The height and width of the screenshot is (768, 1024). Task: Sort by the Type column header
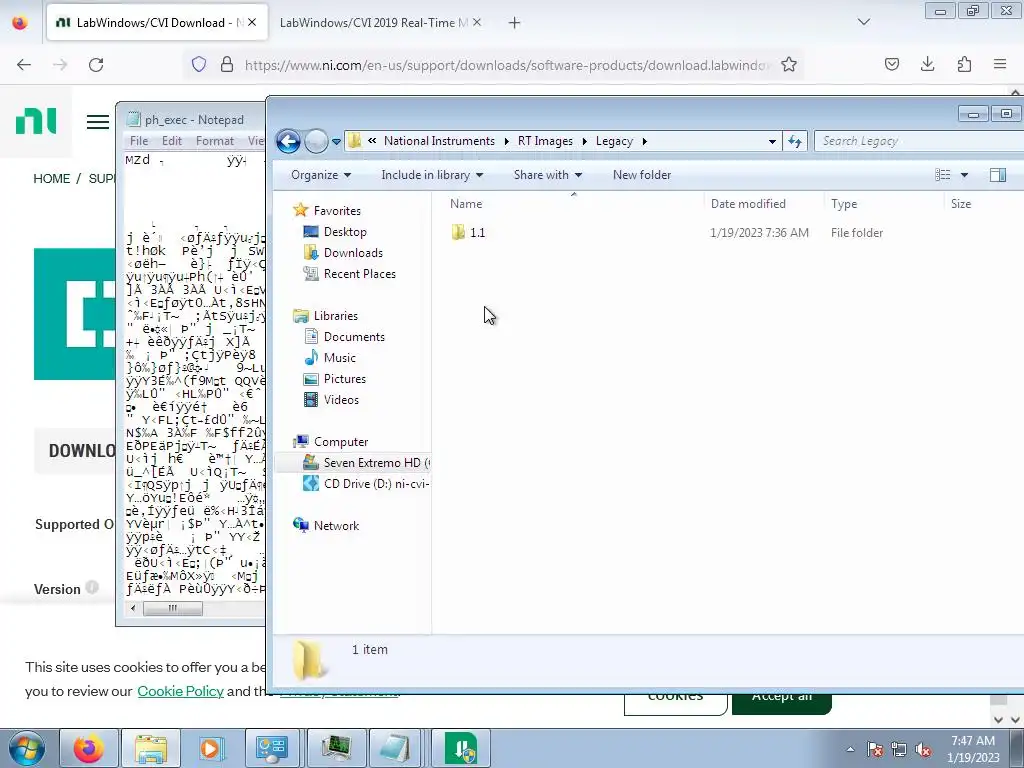[844, 204]
